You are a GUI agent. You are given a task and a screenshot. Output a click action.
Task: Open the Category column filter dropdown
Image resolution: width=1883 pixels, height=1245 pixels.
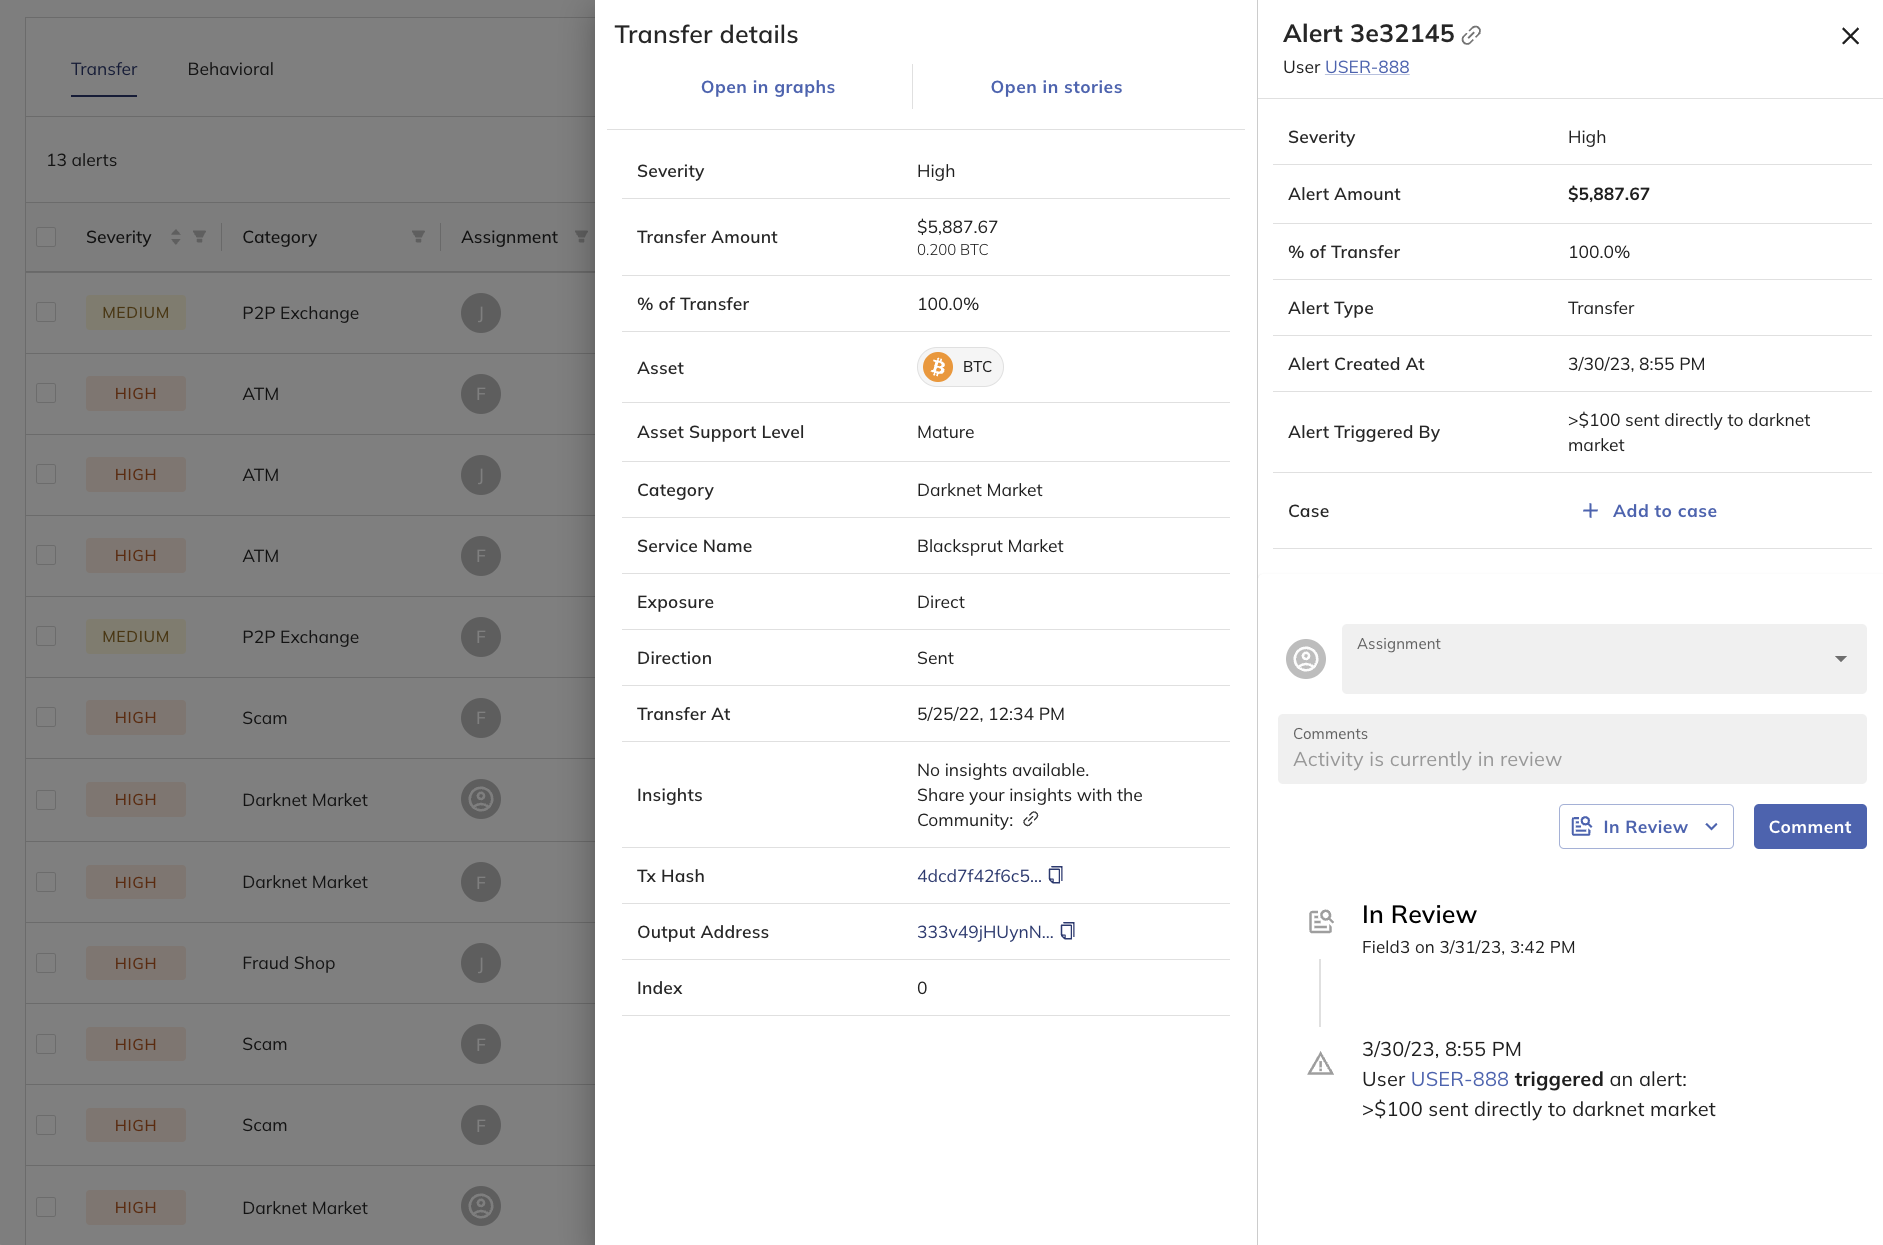point(418,237)
